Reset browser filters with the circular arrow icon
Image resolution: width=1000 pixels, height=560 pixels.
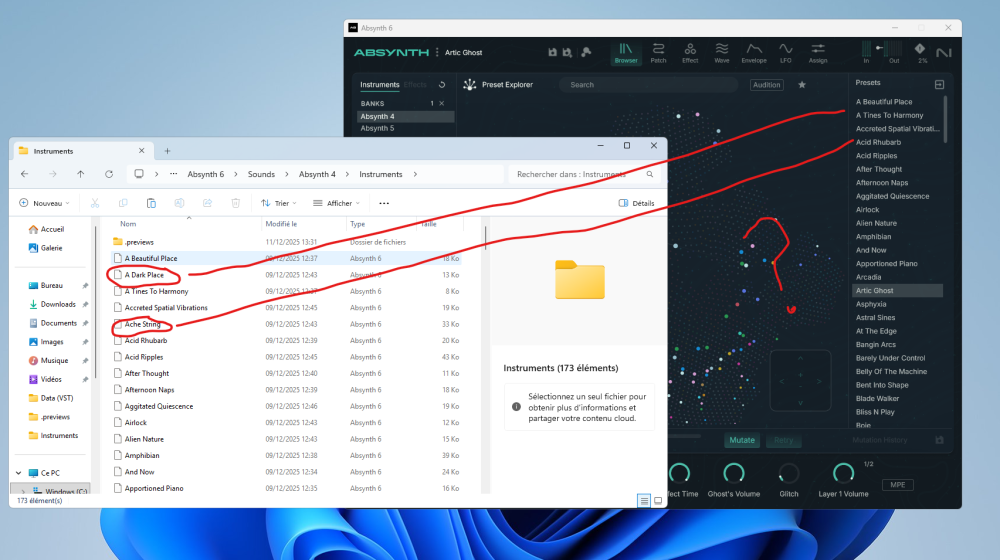(442, 84)
